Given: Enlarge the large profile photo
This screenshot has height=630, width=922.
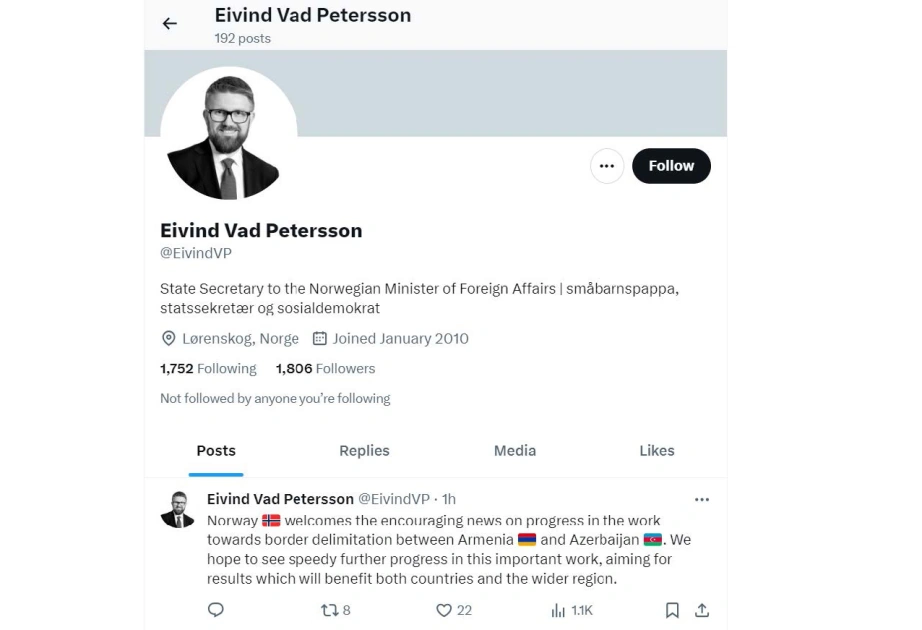Looking at the screenshot, I should [229, 134].
